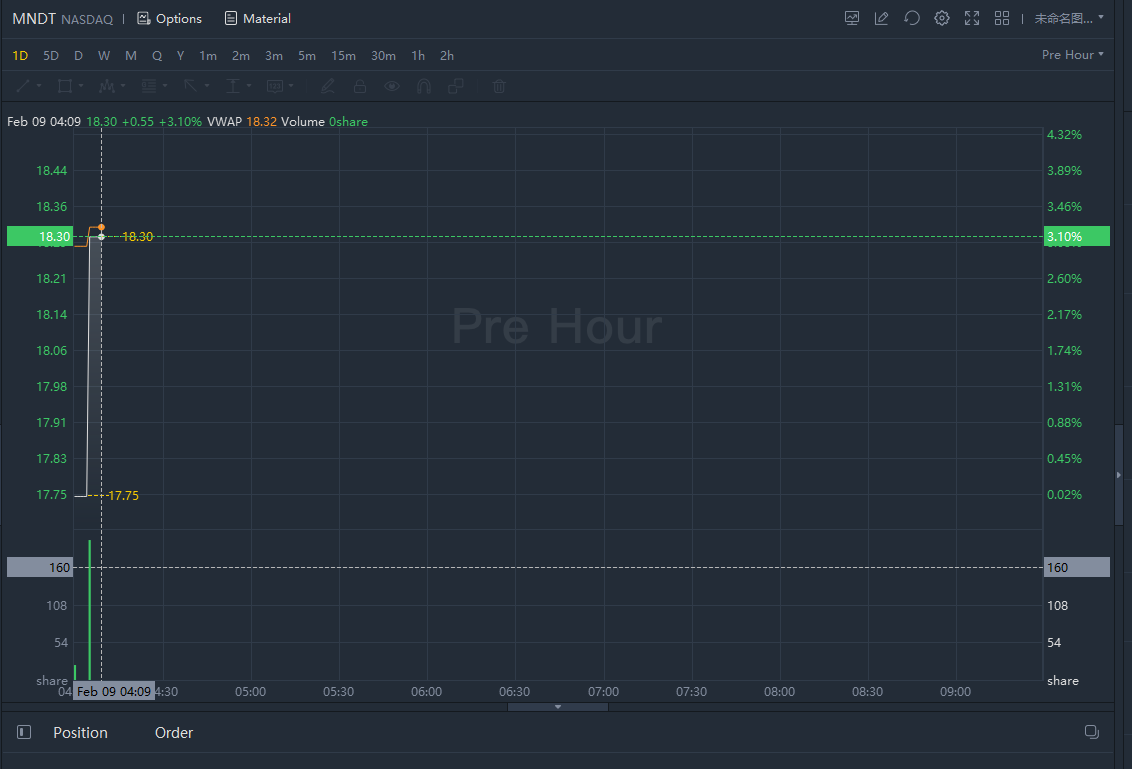This screenshot has width=1132, height=769.
Task: Select the trend line drawing tool
Action: click(x=23, y=87)
